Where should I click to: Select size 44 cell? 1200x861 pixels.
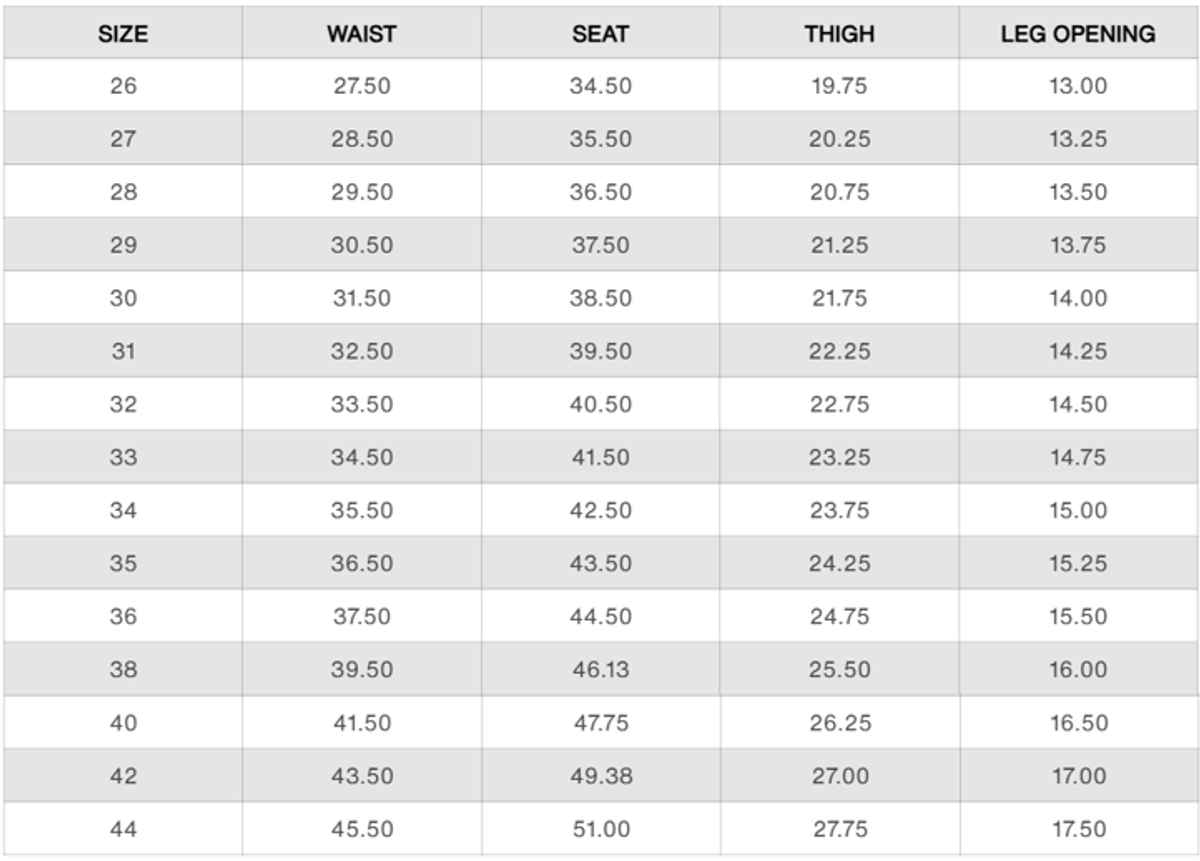pyautogui.click(x=123, y=829)
